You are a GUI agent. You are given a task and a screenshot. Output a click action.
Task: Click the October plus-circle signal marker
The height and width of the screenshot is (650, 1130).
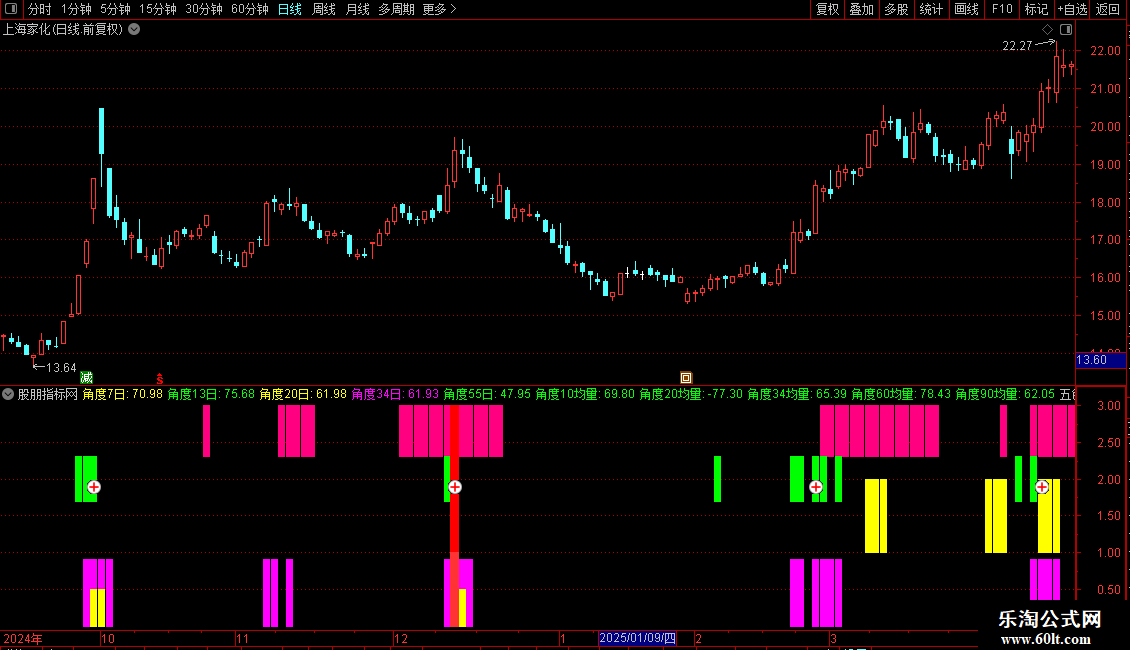[x=94, y=487]
